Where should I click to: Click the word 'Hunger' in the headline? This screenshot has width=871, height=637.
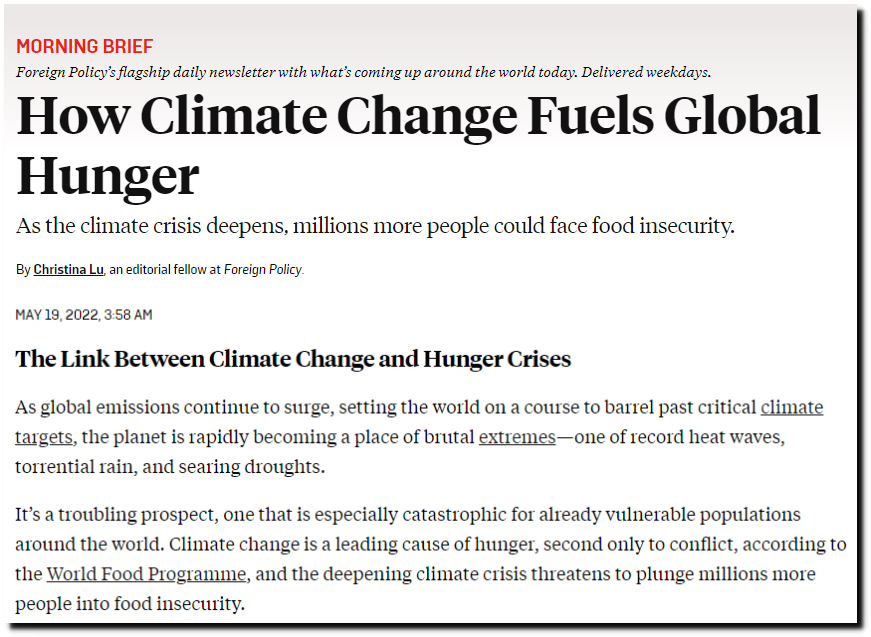coord(108,177)
